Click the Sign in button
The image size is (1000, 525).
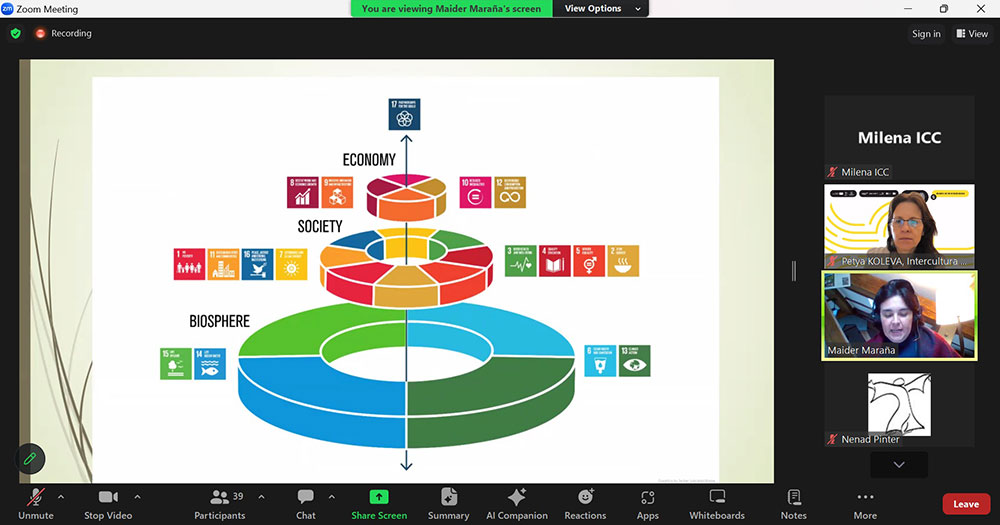pos(926,34)
